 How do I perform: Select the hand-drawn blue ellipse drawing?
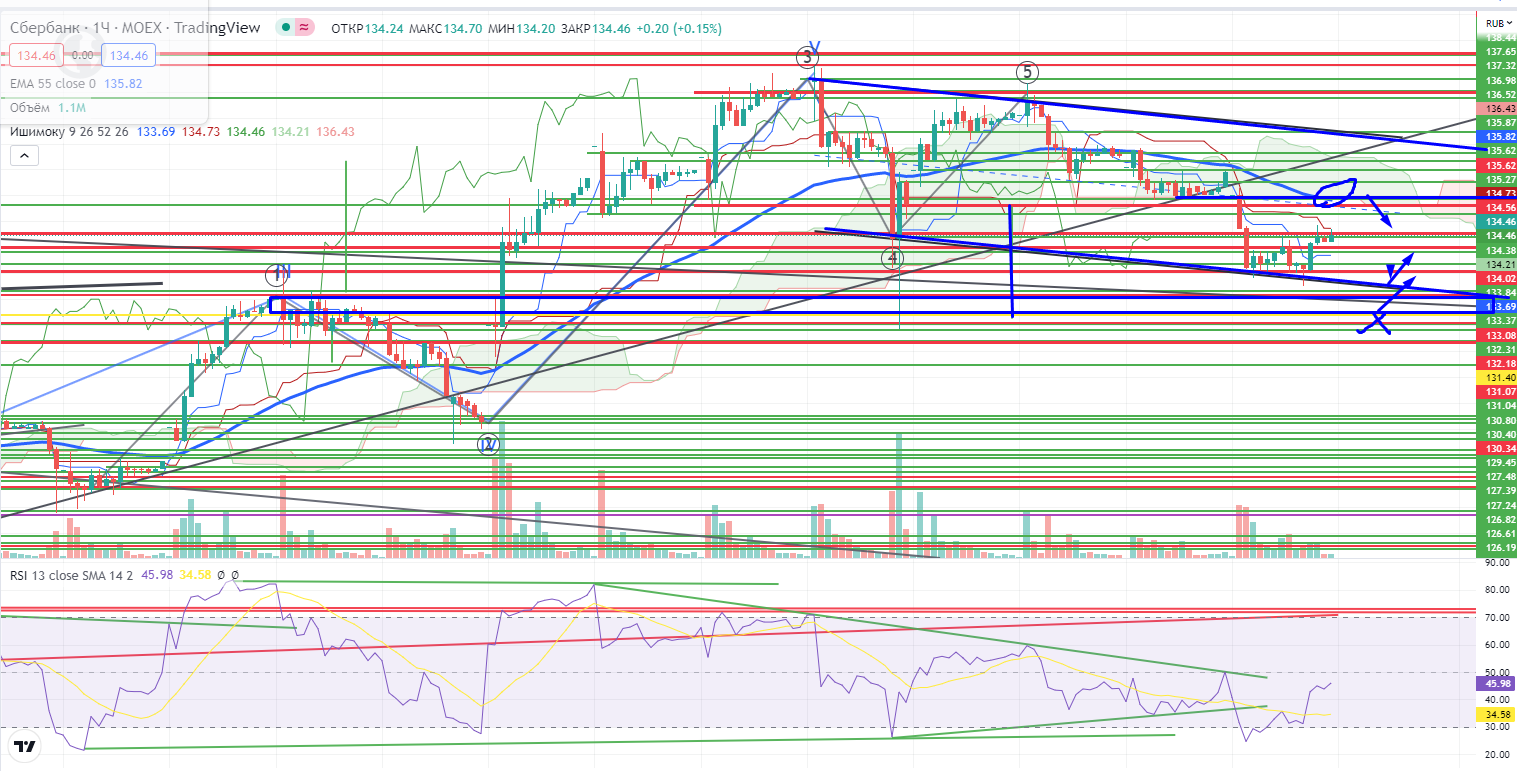1334,189
